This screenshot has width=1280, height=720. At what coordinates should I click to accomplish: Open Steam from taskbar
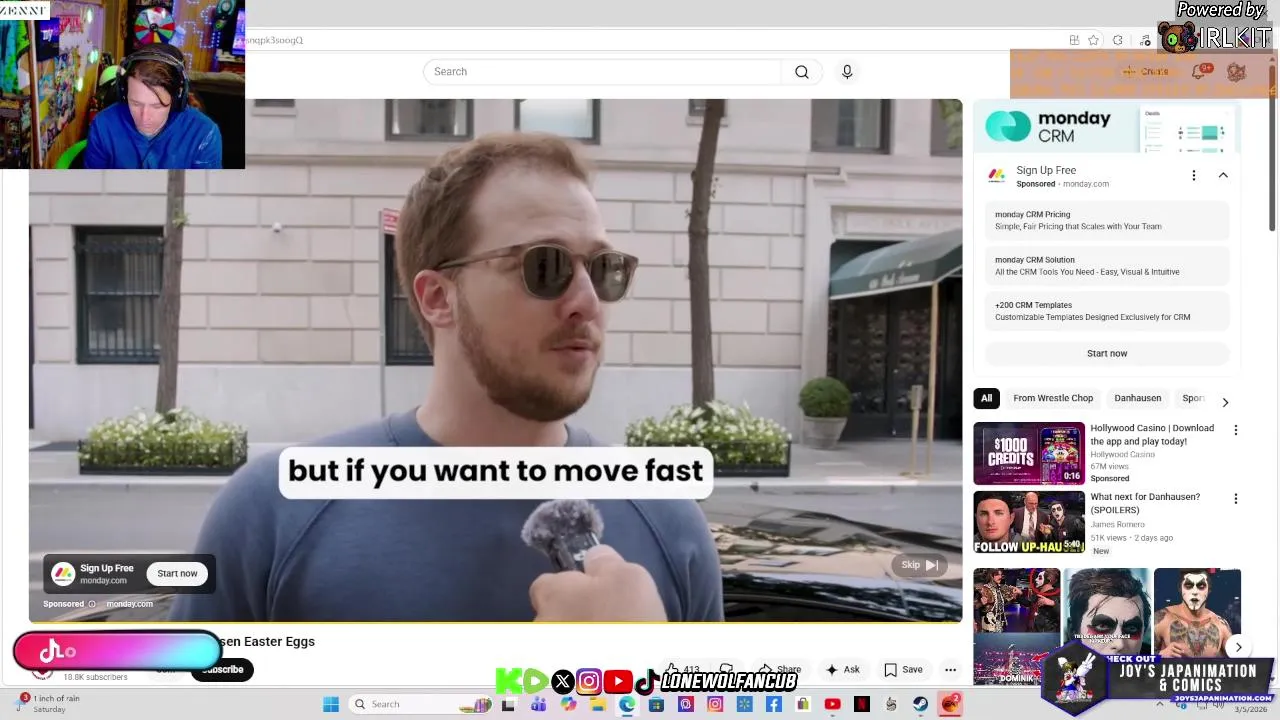coord(920,704)
